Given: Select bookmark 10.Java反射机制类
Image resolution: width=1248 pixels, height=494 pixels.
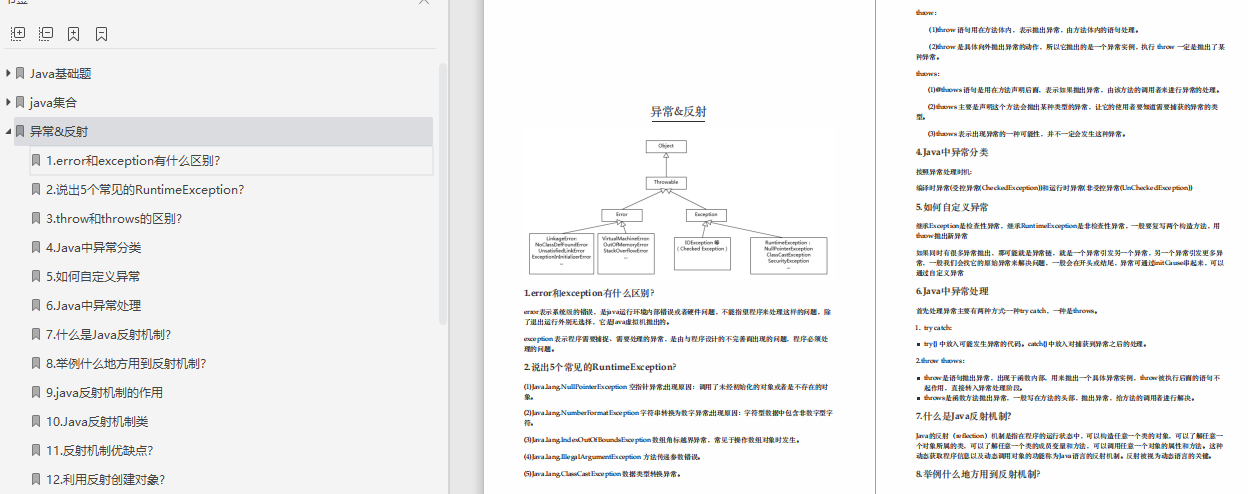Looking at the screenshot, I should coord(96,421).
